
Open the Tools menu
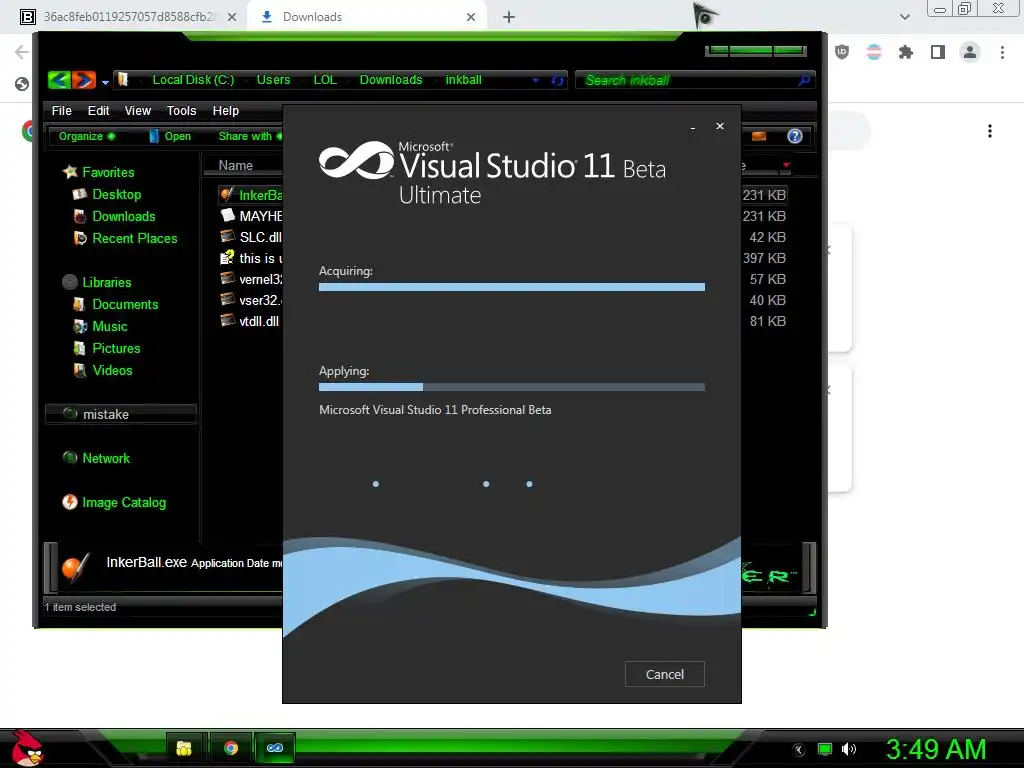click(182, 110)
